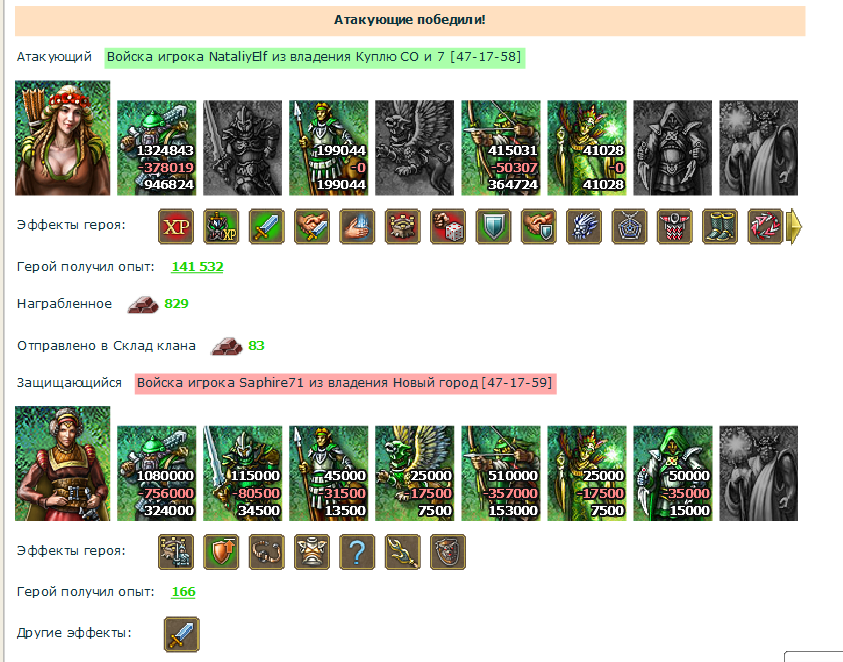Click the attacker NataliyElf hero portrait
This screenshot has height=662, width=843.
point(62,138)
